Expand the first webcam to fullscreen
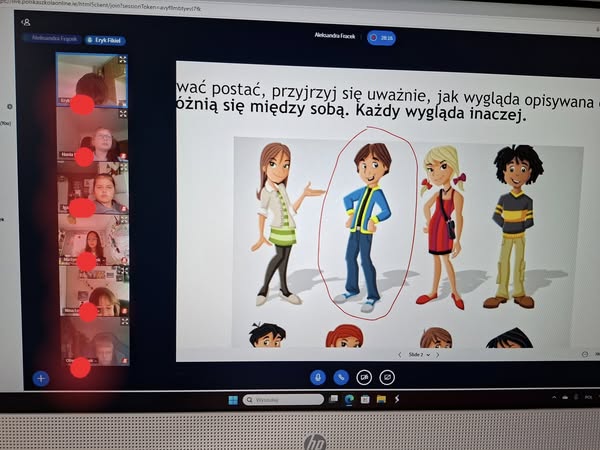This screenshot has width=600, height=450. (123, 60)
